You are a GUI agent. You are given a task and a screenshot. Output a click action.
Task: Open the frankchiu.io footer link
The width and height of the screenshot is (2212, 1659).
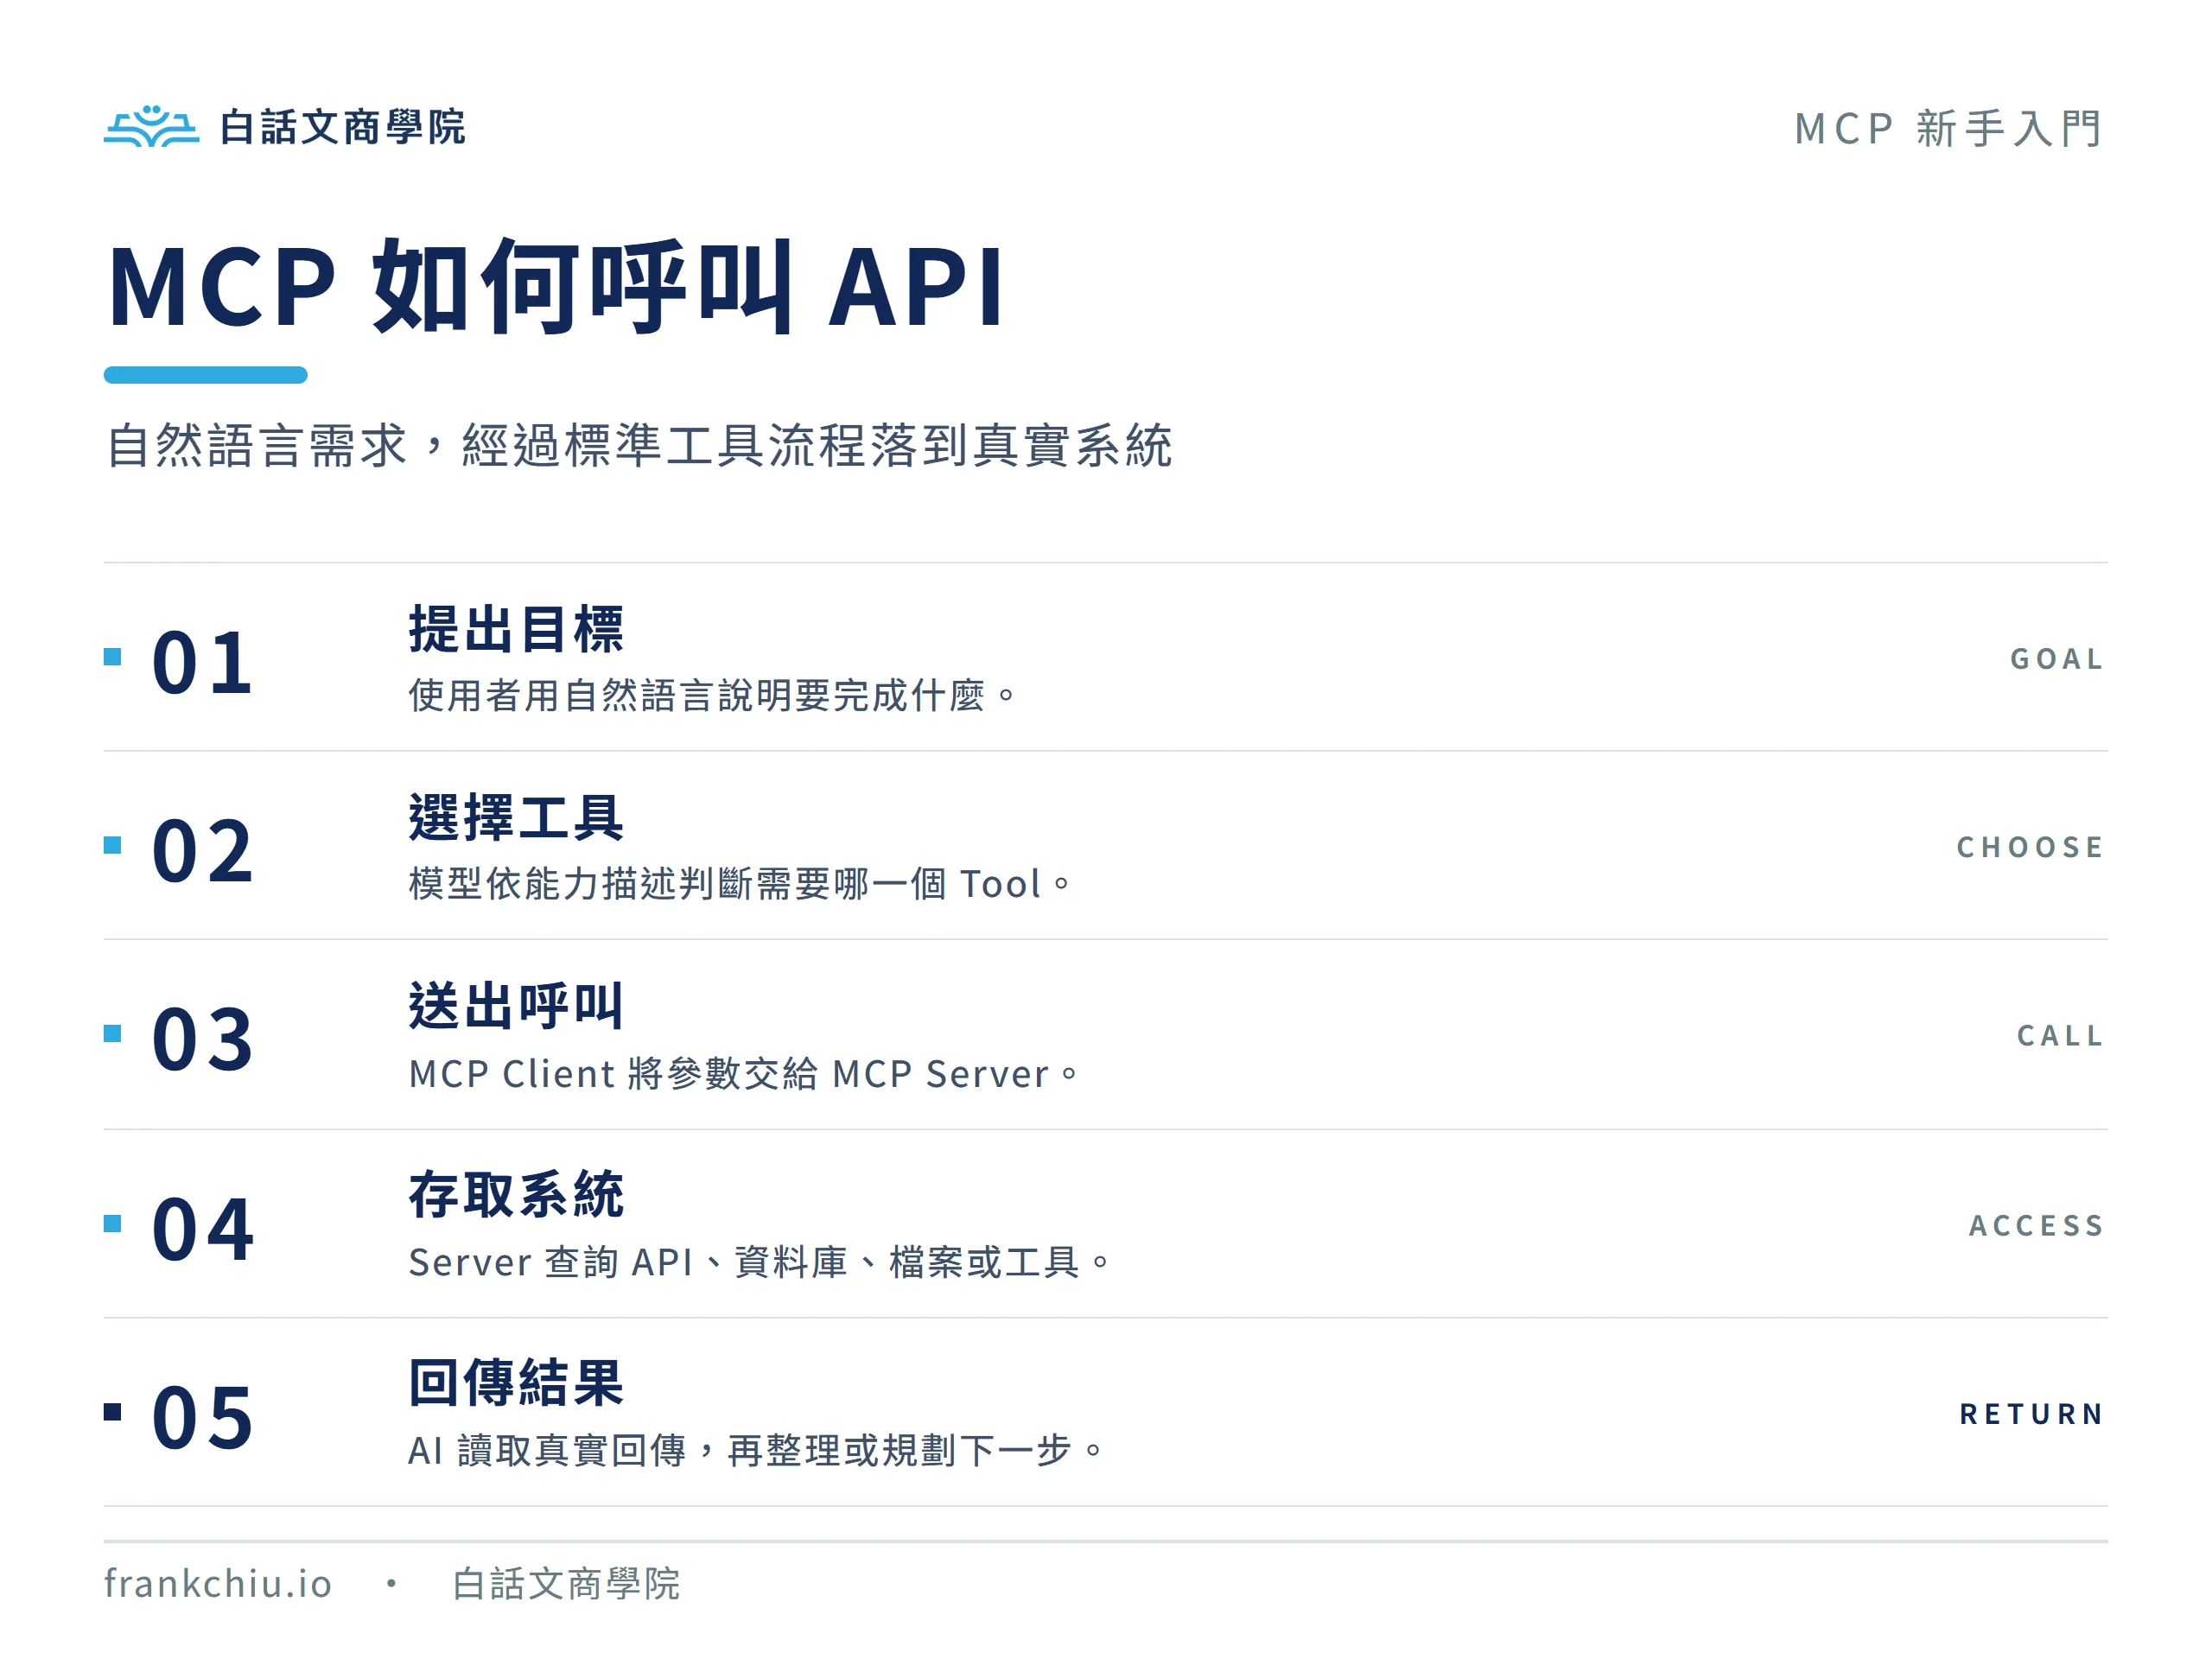pyautogui.click(x=217, y=1584)
